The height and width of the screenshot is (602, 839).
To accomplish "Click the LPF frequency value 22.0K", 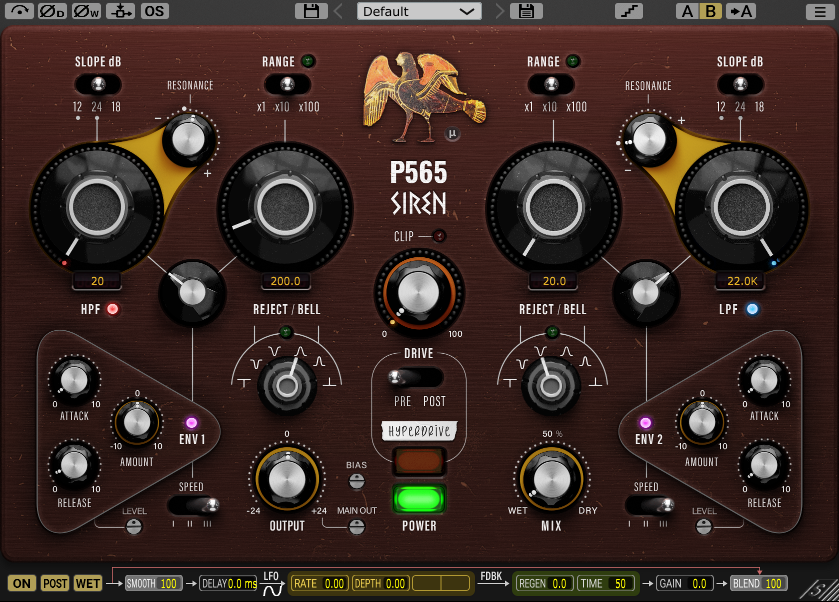I will (x=742, y=281).
